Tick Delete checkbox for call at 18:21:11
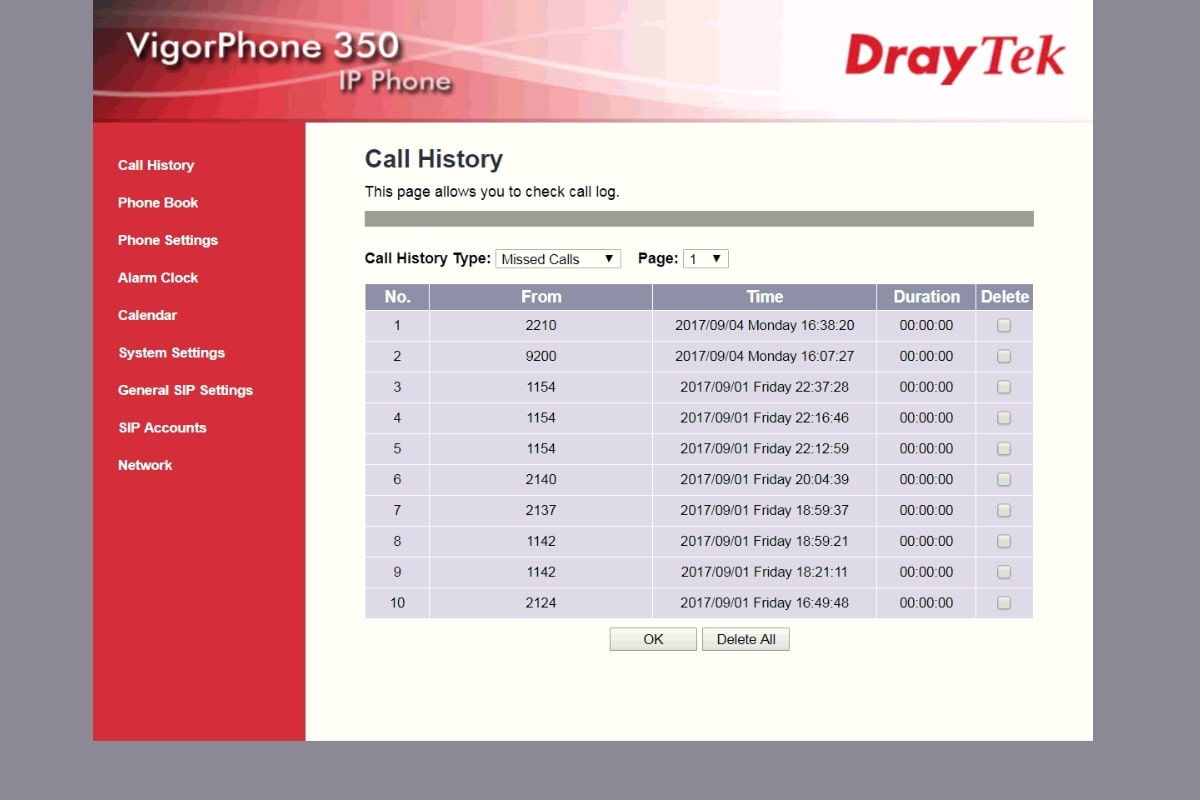Screen dimensions: 1200x800 tap(1004, 572)
